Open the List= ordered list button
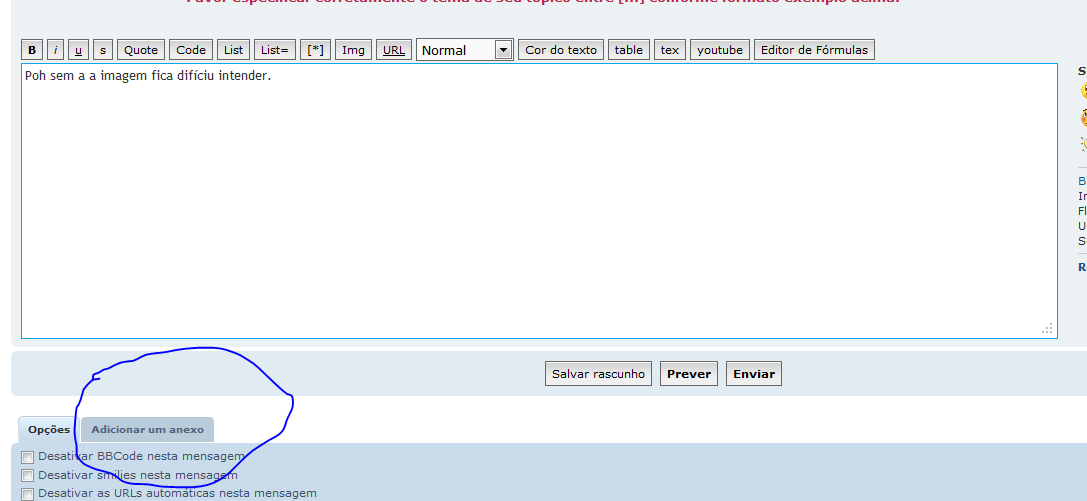 coord(274,50)
